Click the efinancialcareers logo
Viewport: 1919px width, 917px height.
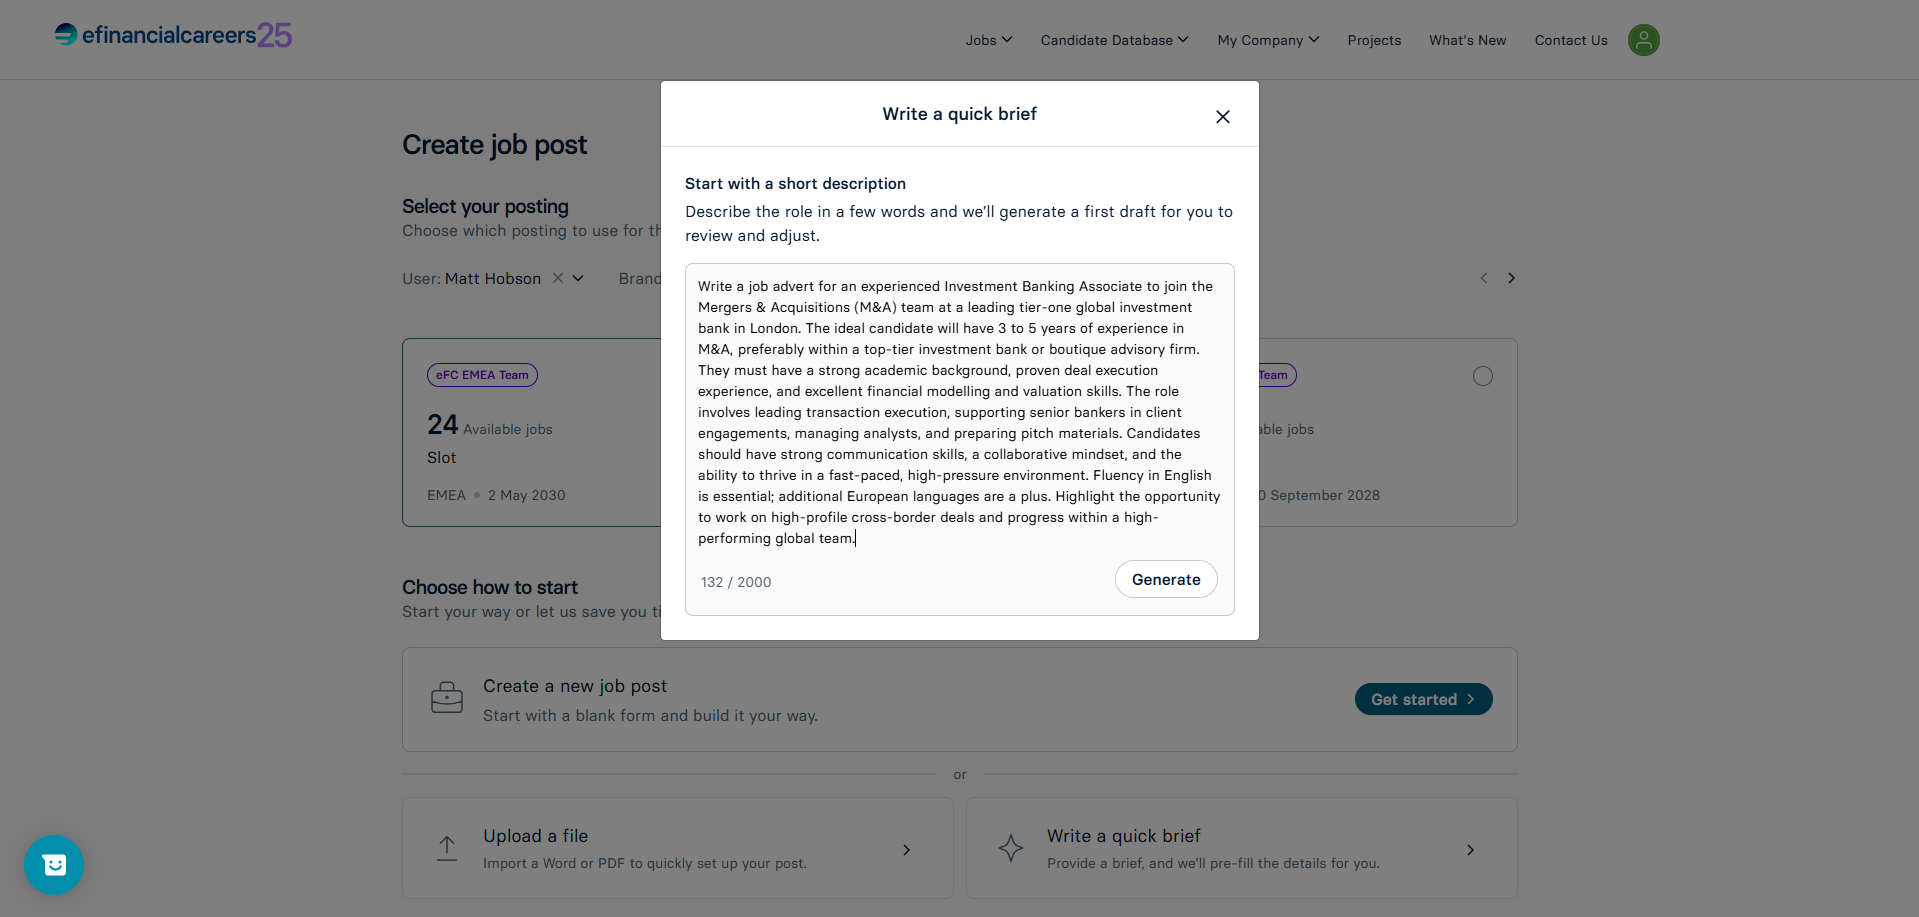(173, 35)
